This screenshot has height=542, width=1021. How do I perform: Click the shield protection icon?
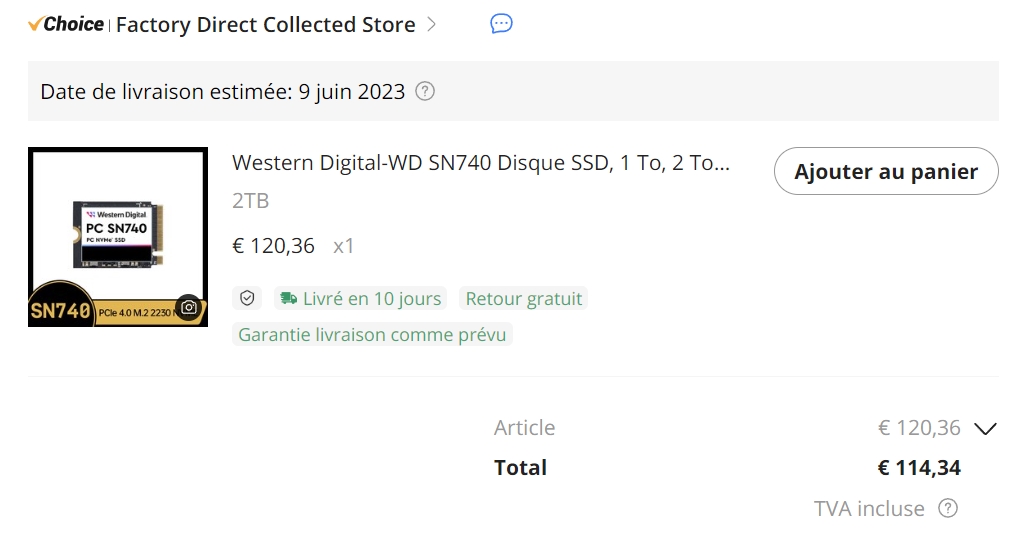[247, 298]
